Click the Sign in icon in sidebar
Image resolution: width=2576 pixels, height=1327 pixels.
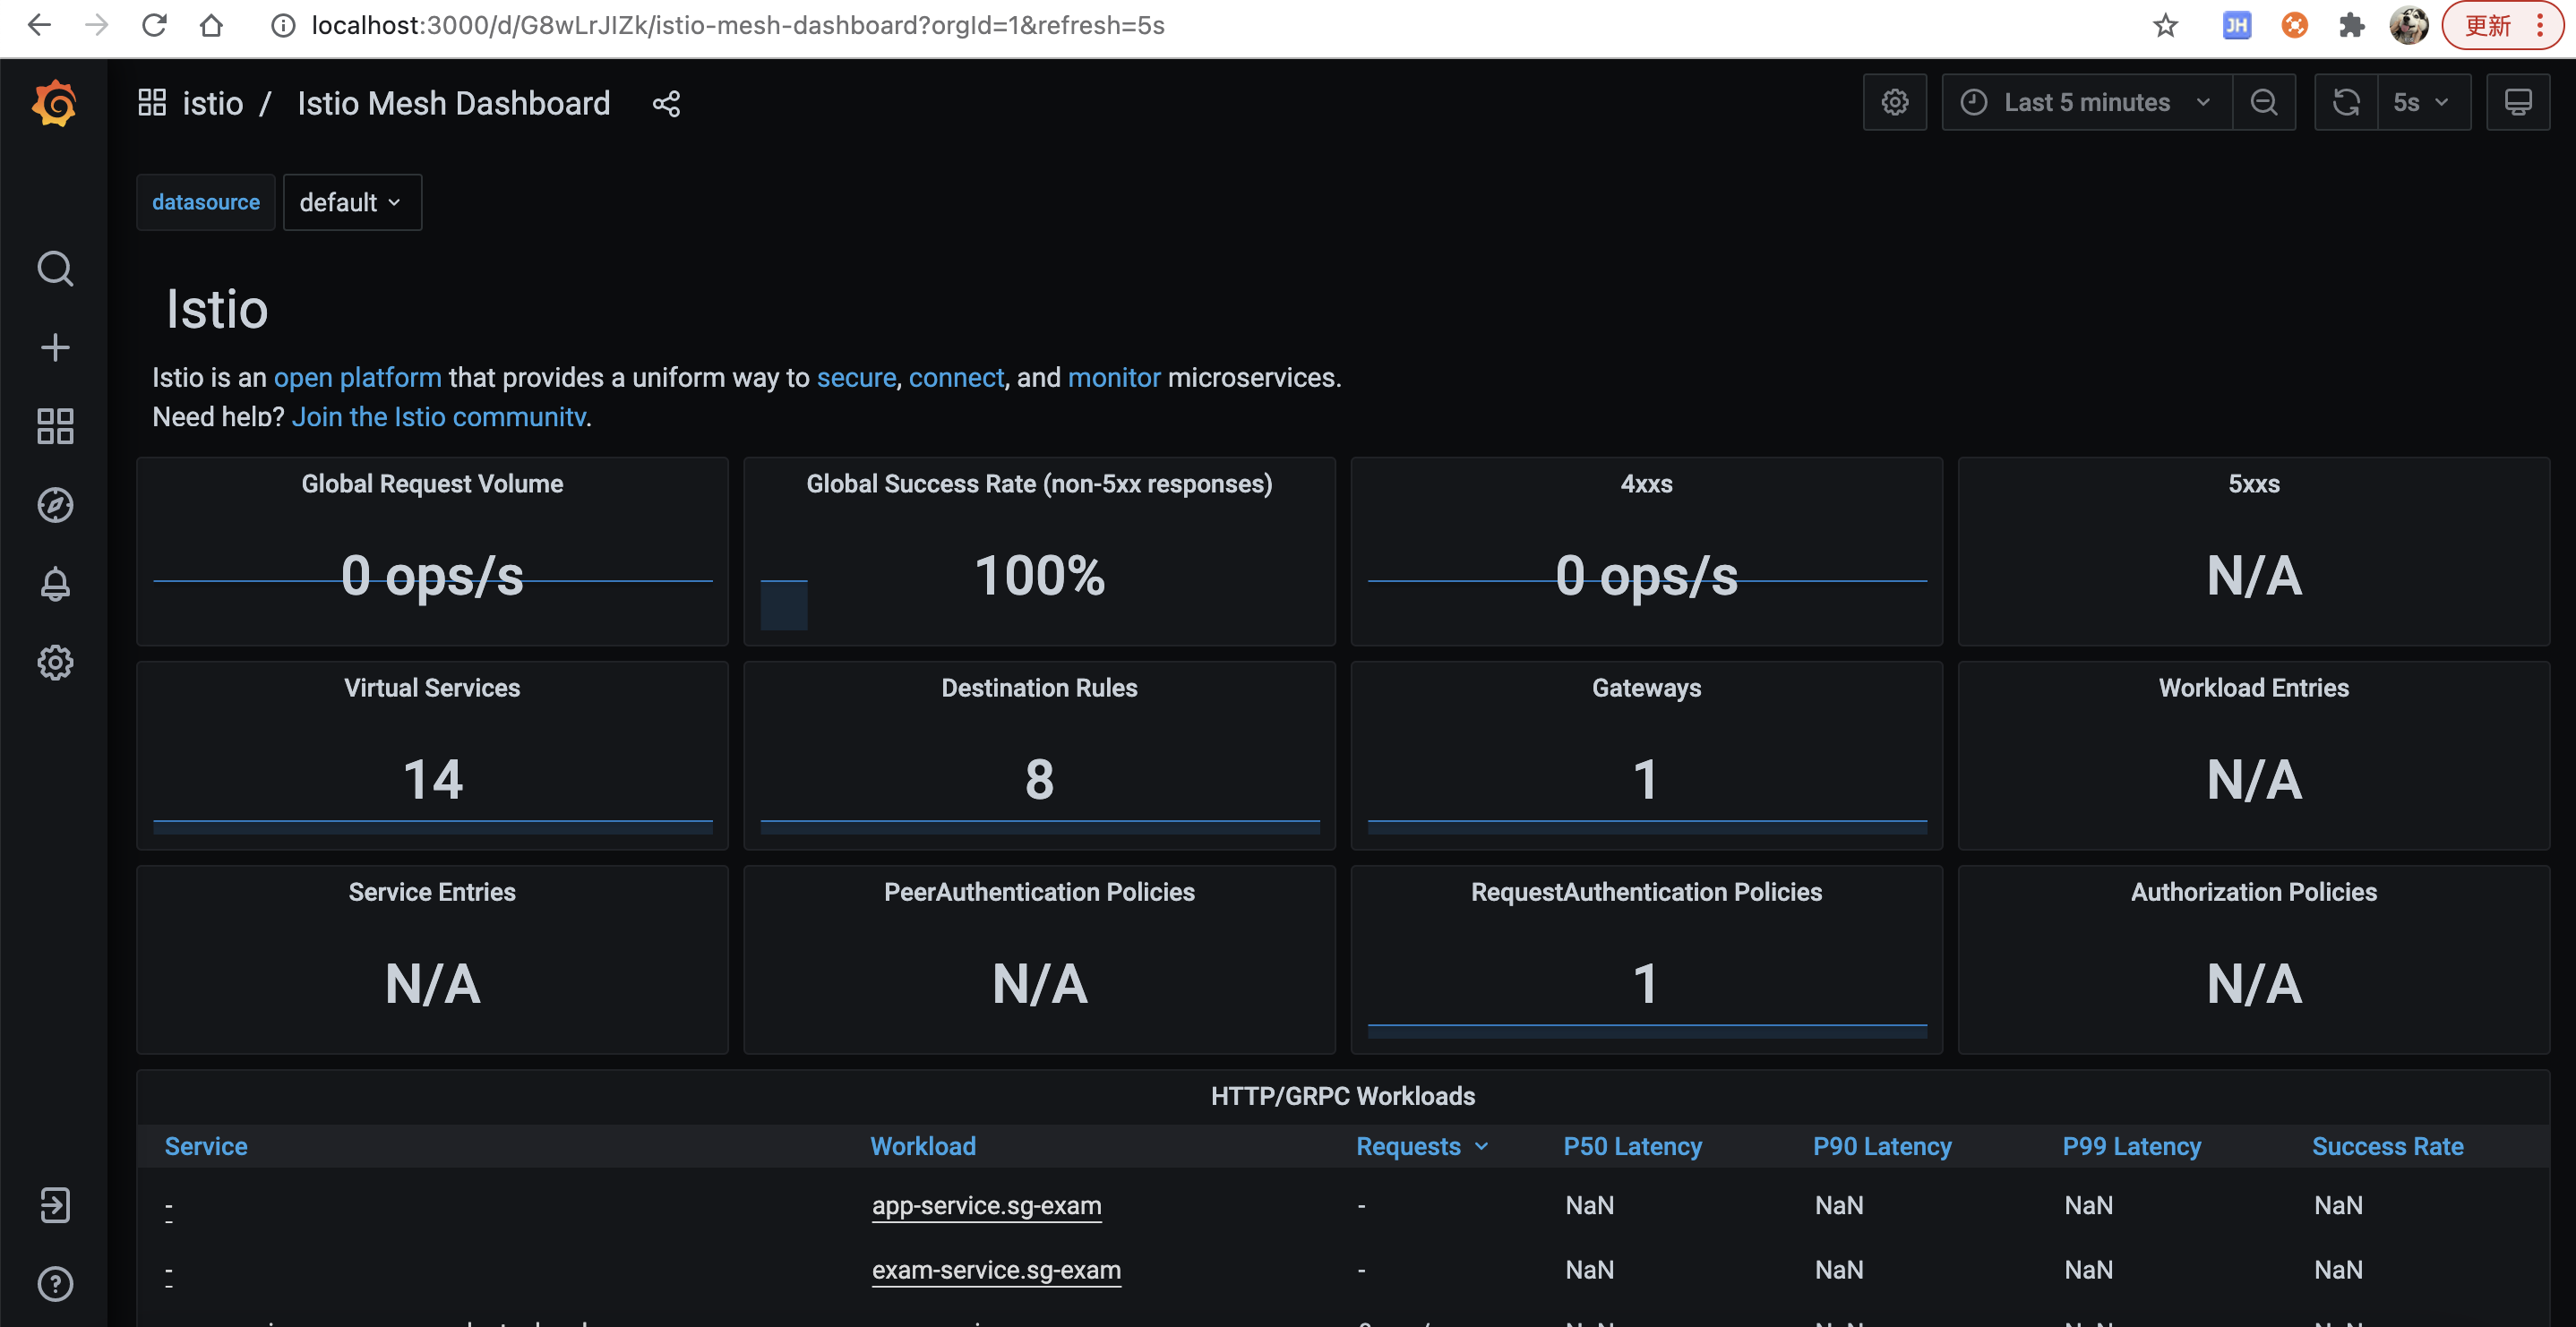(x=55, y=1205)
